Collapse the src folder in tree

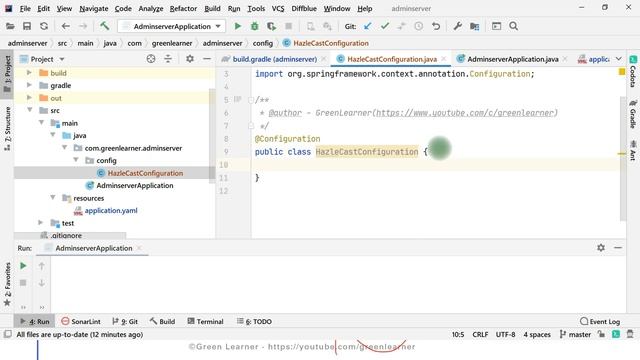pyautogui.click(x=30, y=110)
